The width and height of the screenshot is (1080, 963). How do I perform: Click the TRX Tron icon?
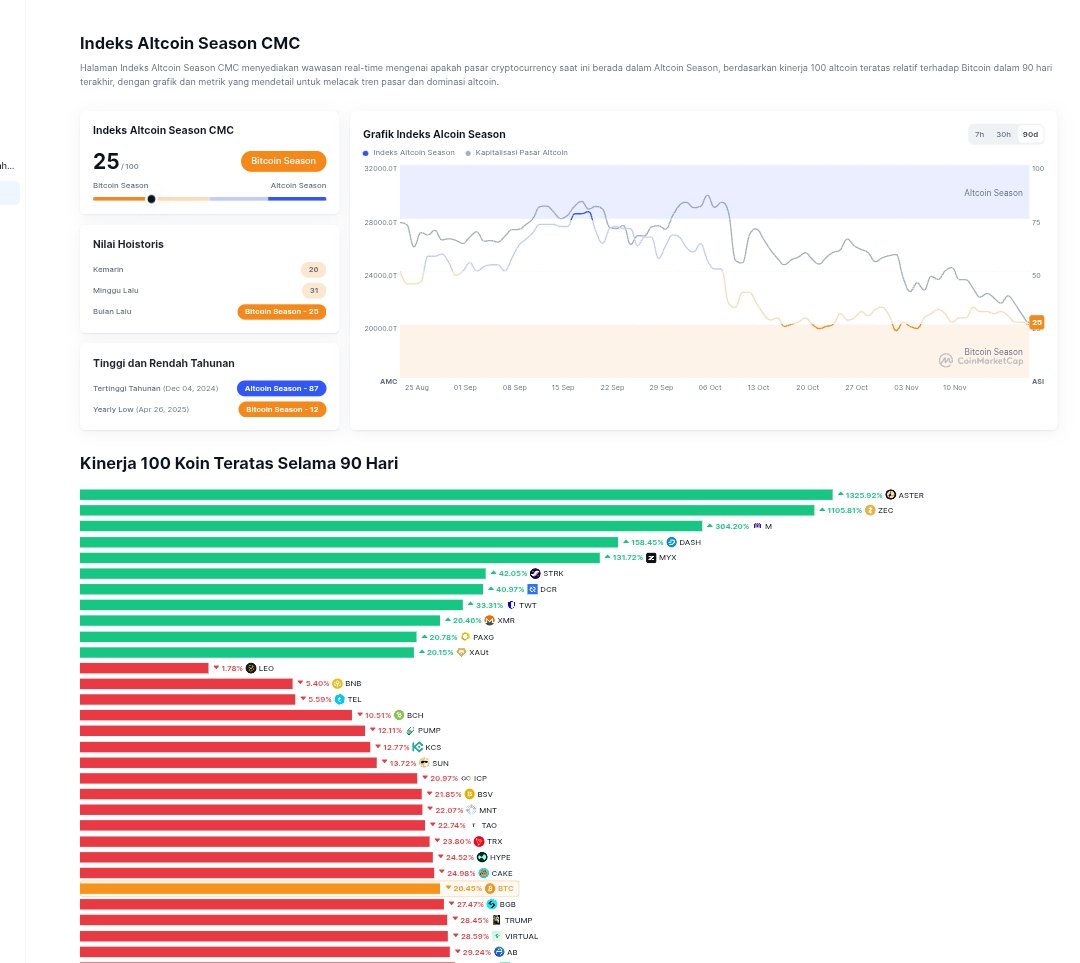click(x=479, y=842)
